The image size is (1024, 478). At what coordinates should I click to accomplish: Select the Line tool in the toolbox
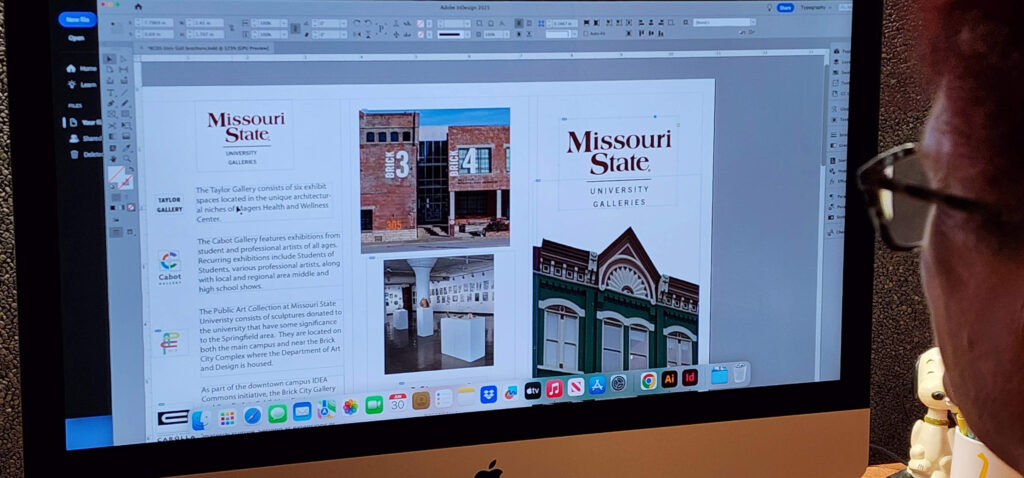(x=124, y=93)
